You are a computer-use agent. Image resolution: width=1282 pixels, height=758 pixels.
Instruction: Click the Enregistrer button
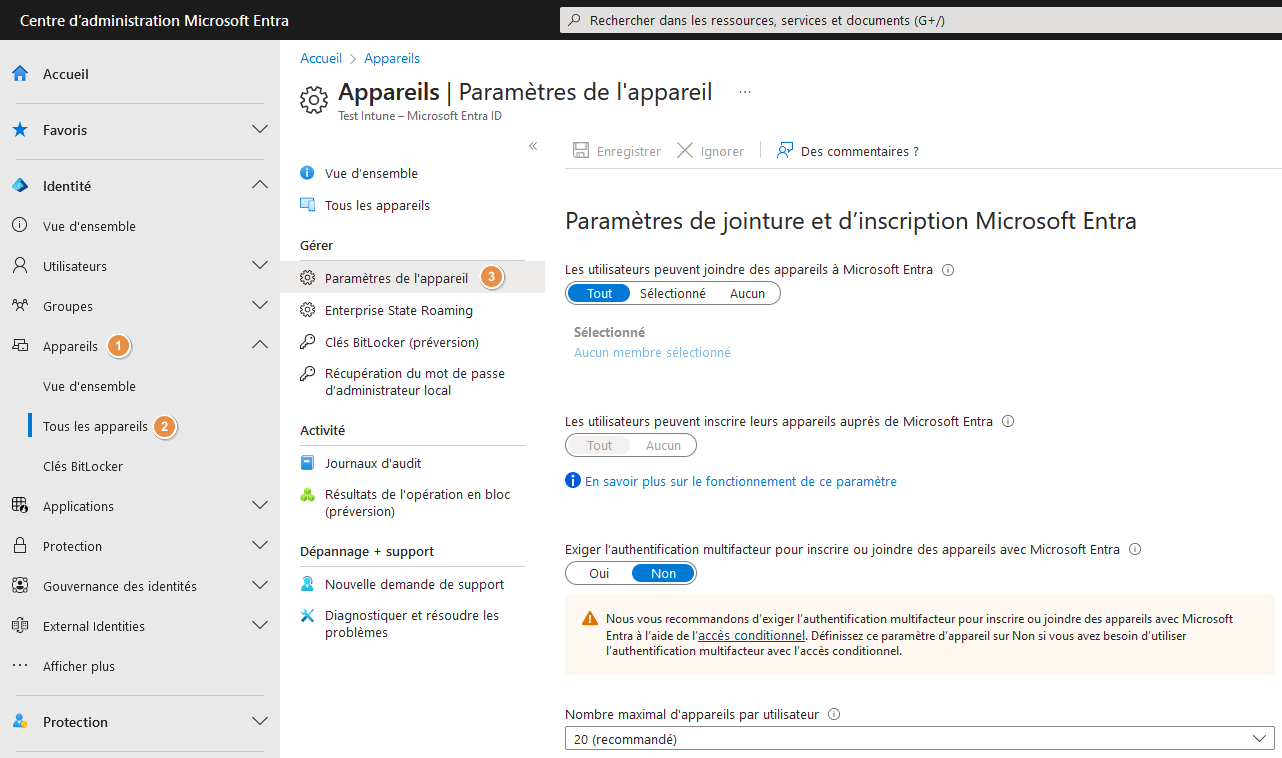[x=617, y=151]
